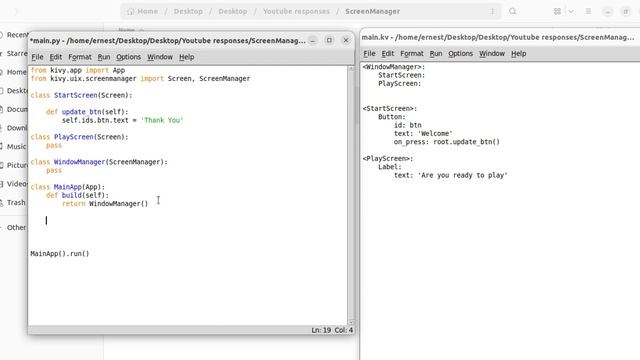The width and height of the screenshot is (640, 360).
Task: Click '<WindowManager>:' line in main.kv
Action: click(393, 67)
